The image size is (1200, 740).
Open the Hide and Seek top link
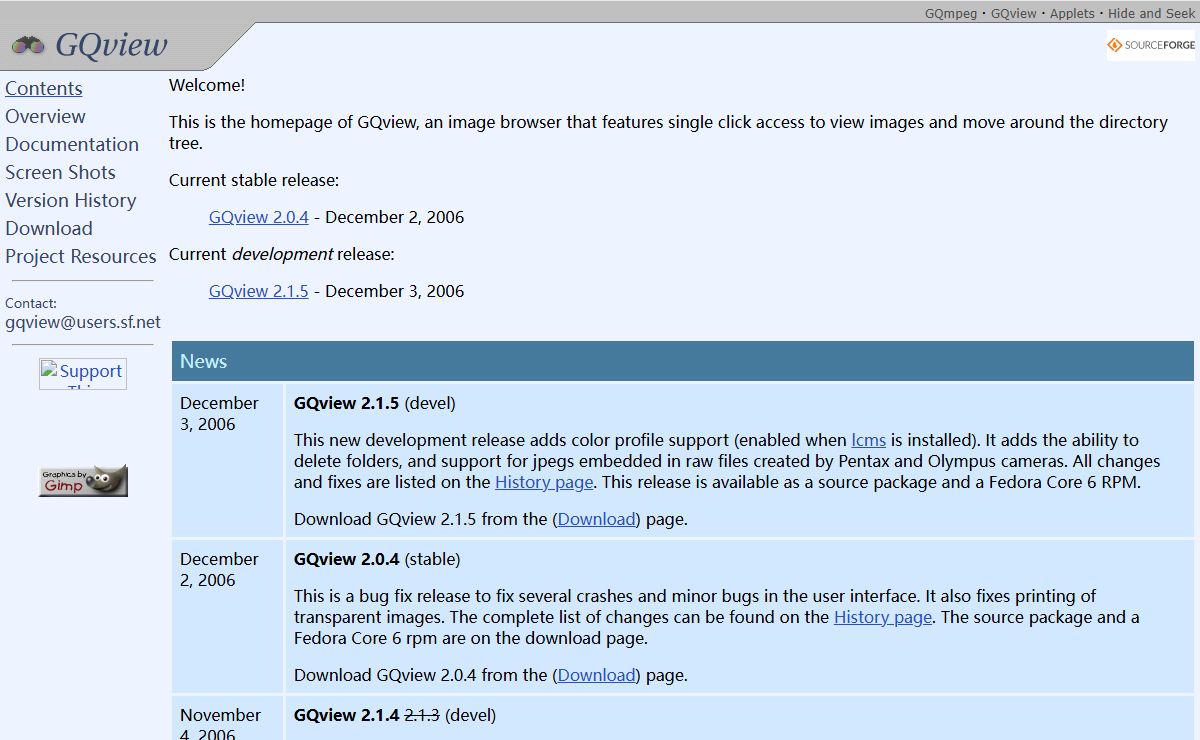(1151, 13)
